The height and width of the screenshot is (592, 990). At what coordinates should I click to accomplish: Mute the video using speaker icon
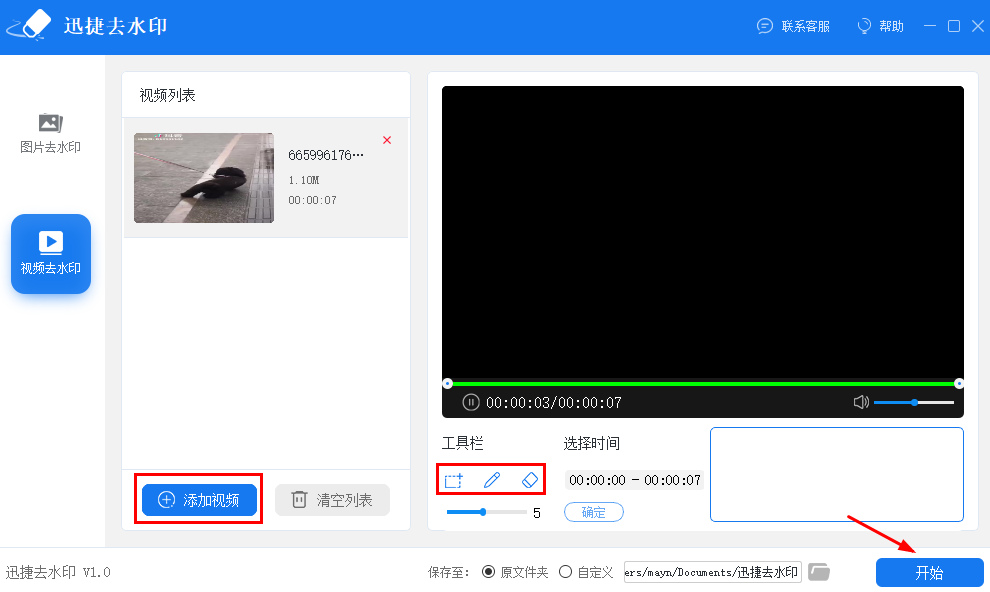(x=861, y=402)
